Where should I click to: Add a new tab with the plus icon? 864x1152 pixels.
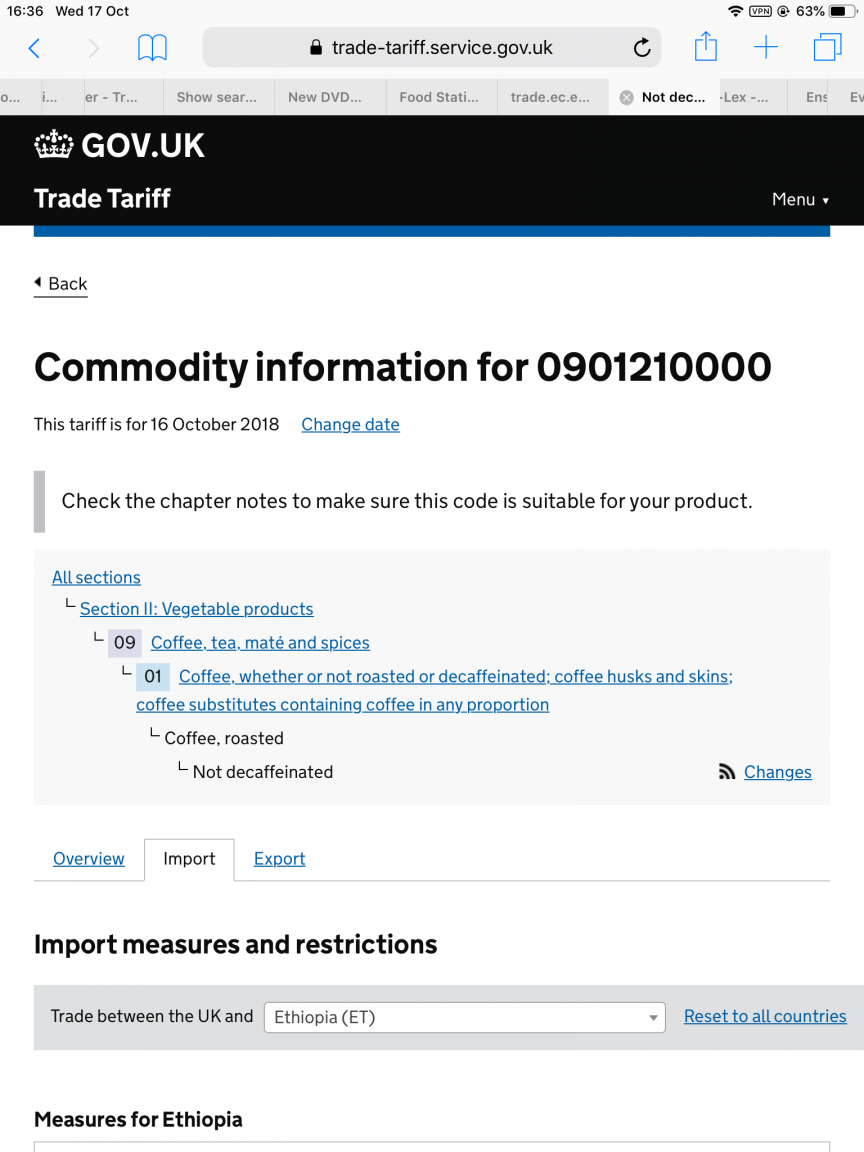(x=766, y=48)
